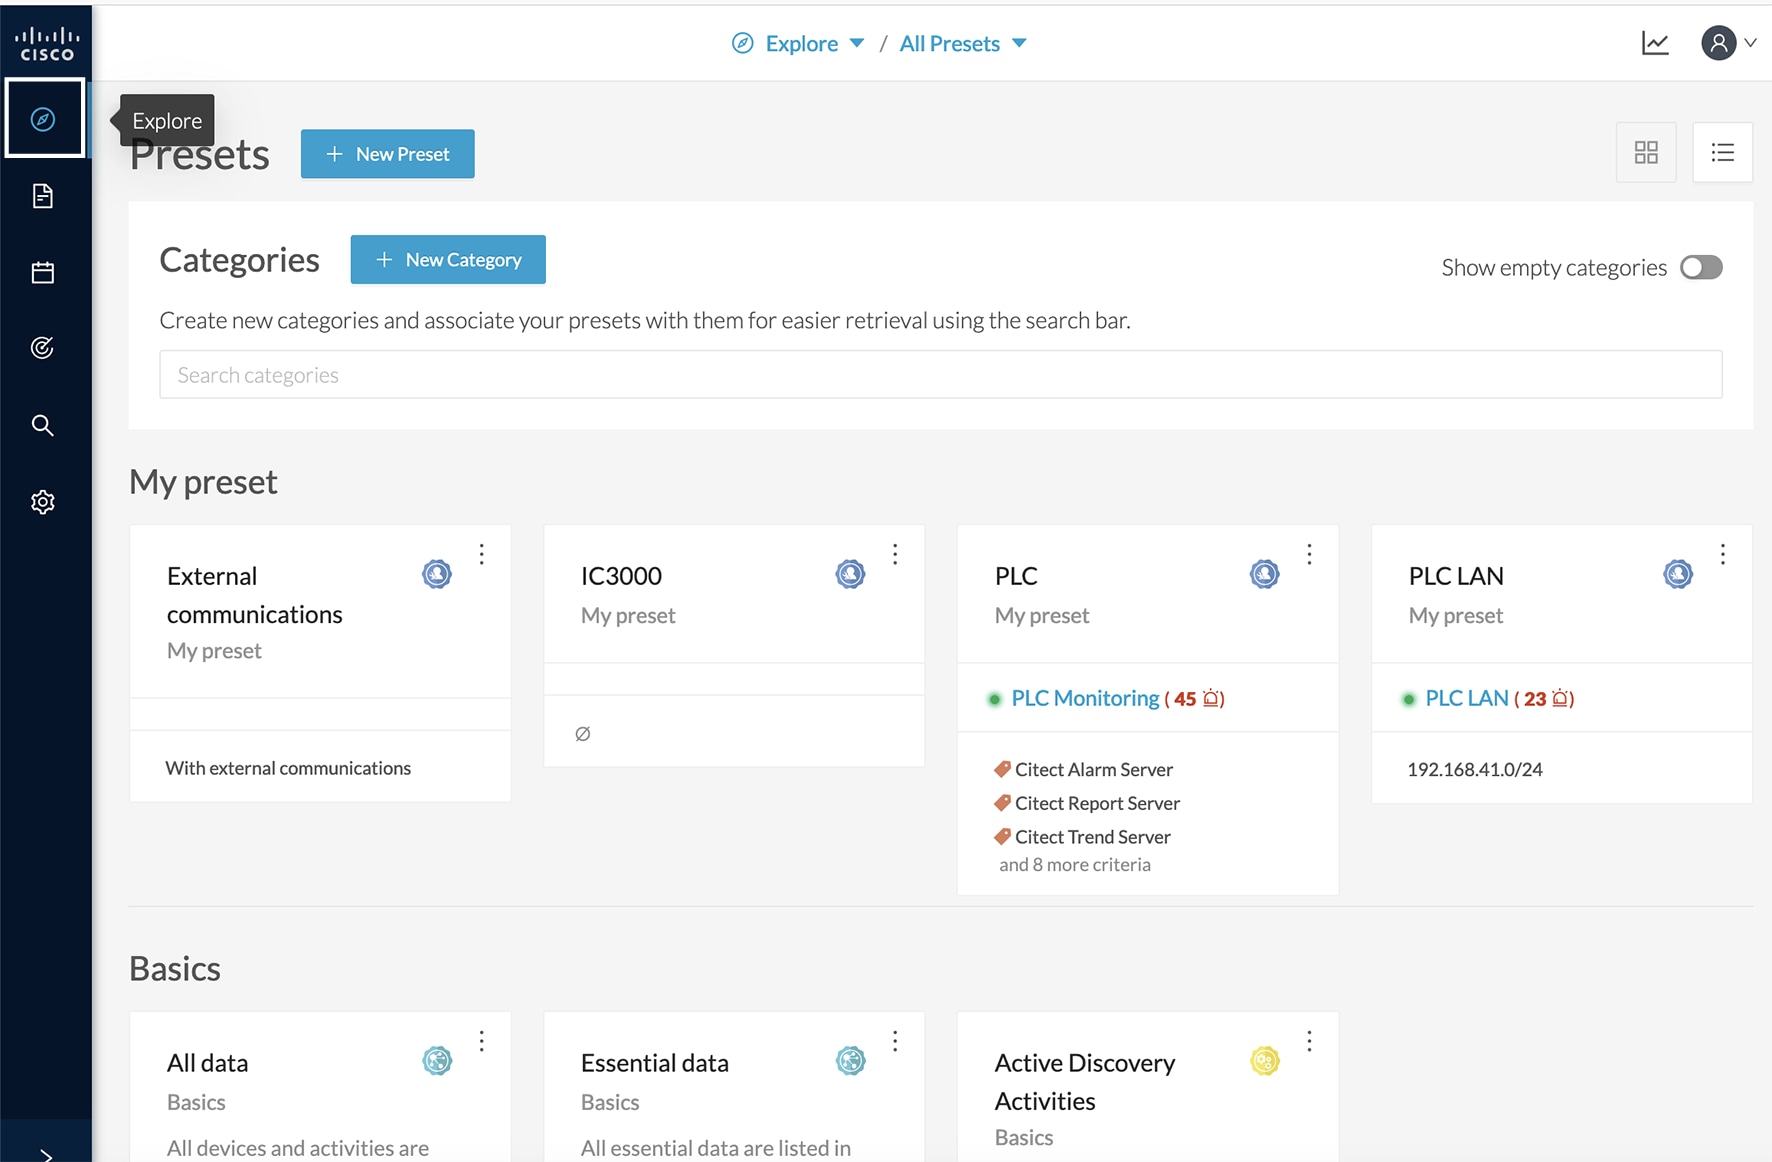The image size is (1772, 1162).
Task: Open Essential data preset three-dot menu
Action: (895, 1041)
